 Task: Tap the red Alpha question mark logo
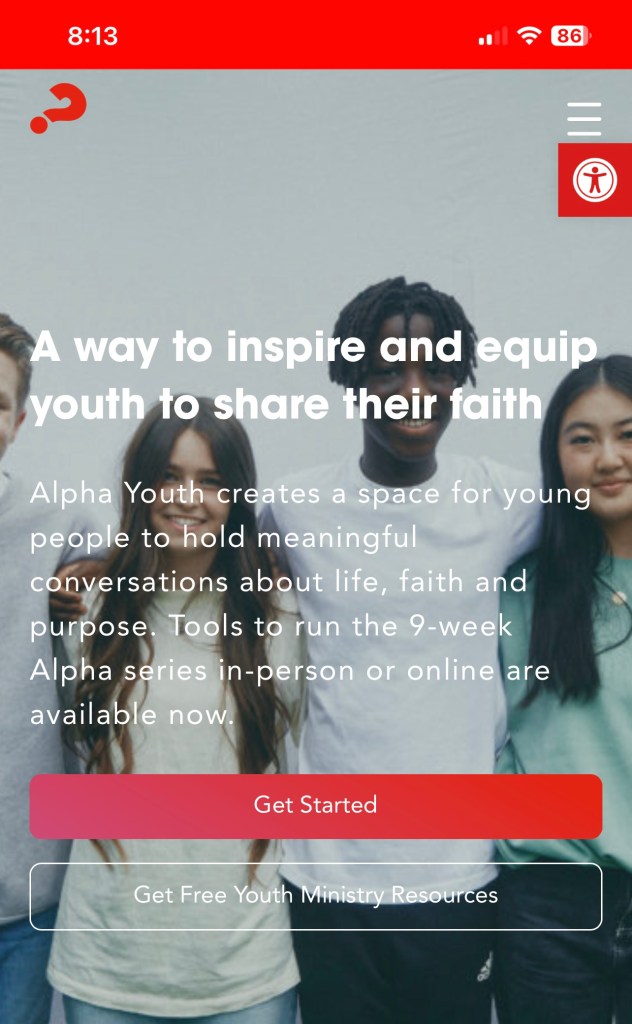(58, 108)
